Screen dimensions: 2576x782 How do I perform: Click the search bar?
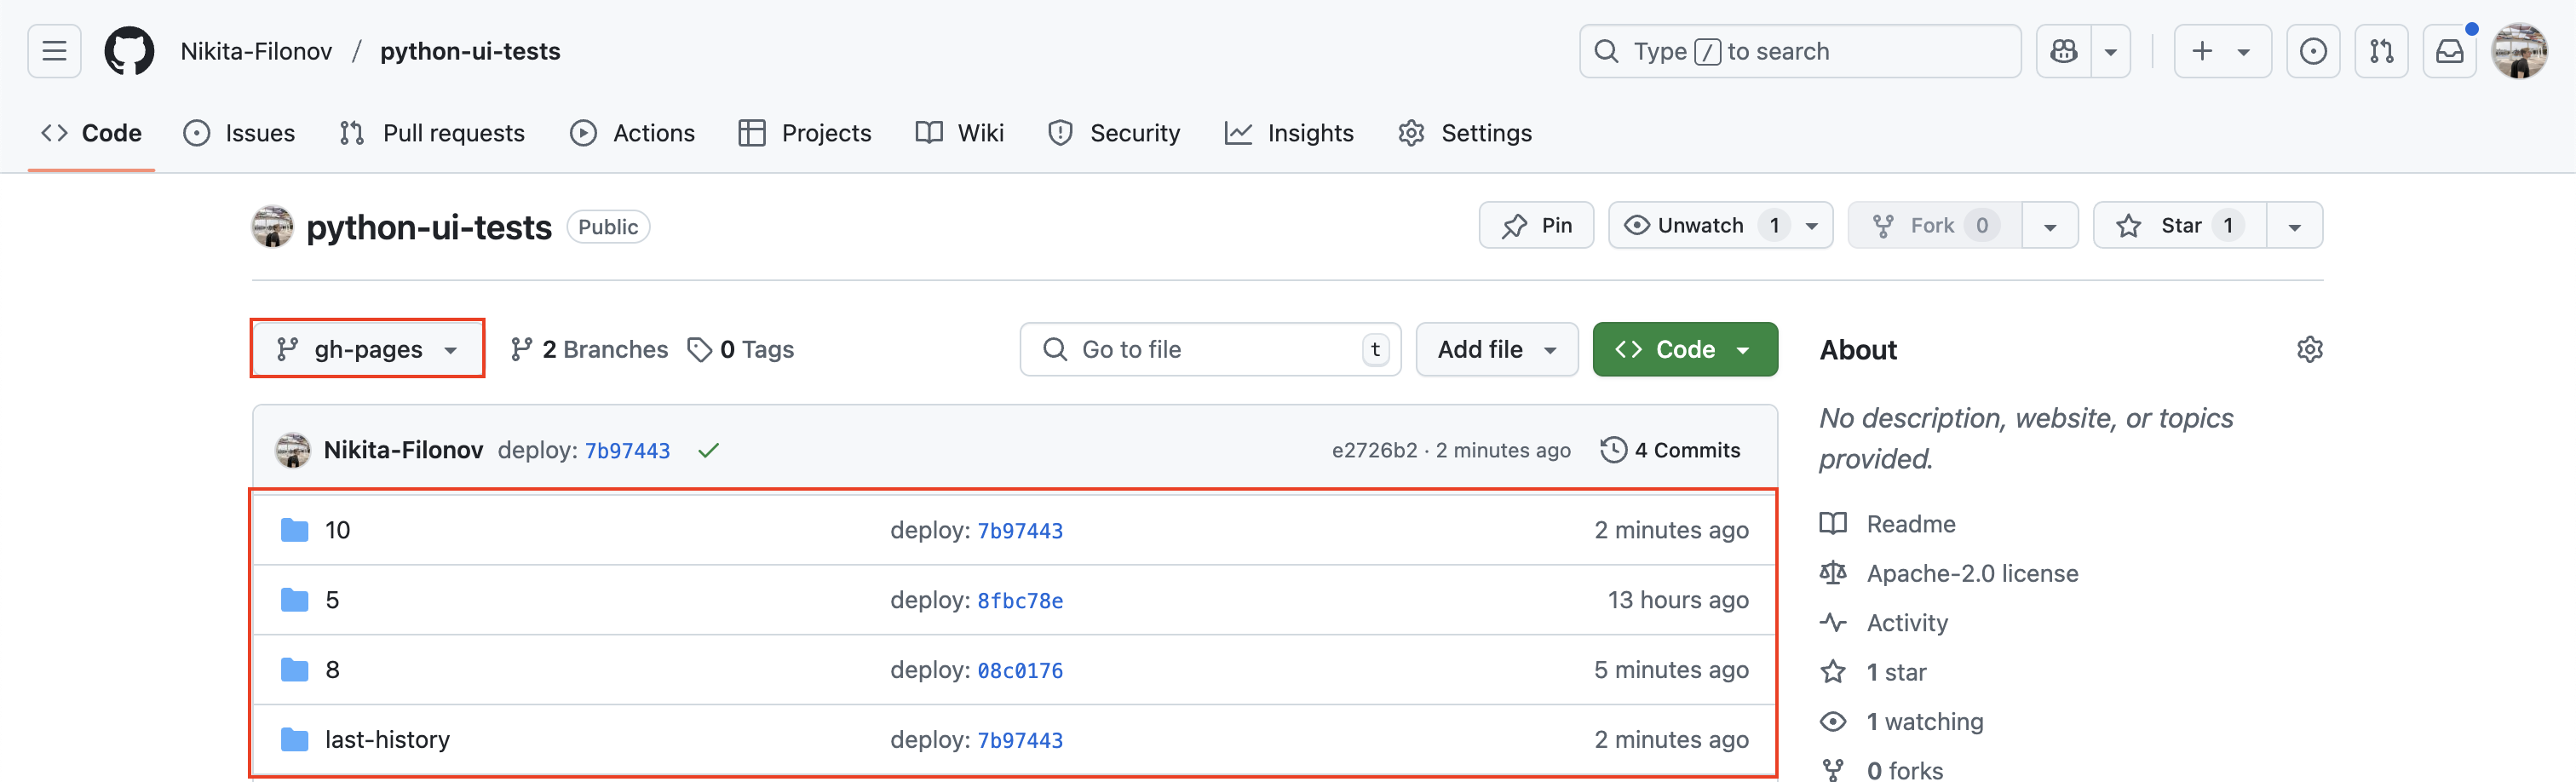[x=1800, y=51]
